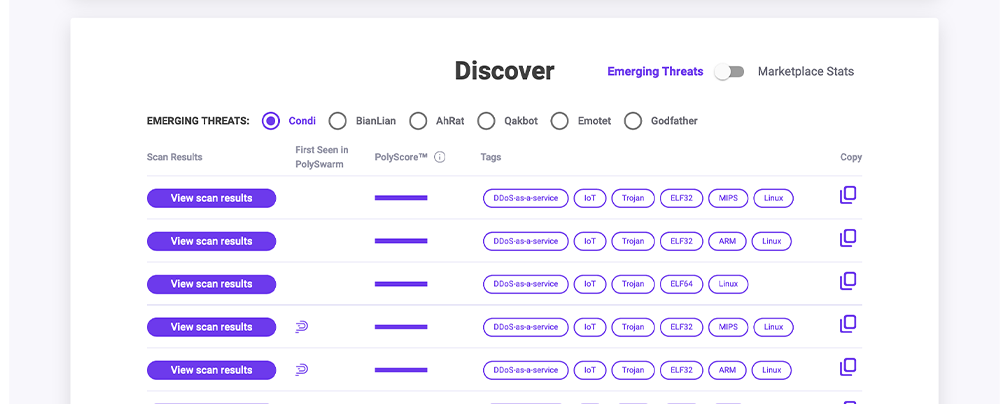Click the ELF64 tag

[681, 284]
